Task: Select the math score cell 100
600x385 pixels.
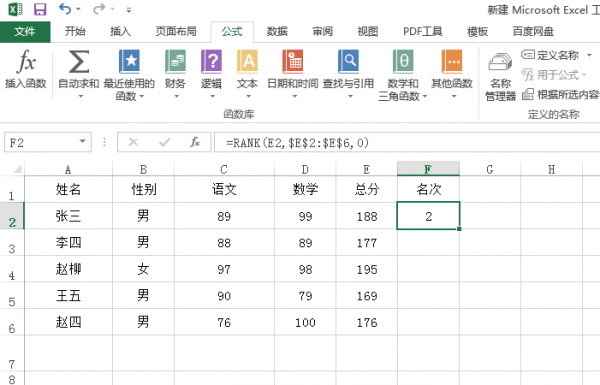Action: point(305,322)
